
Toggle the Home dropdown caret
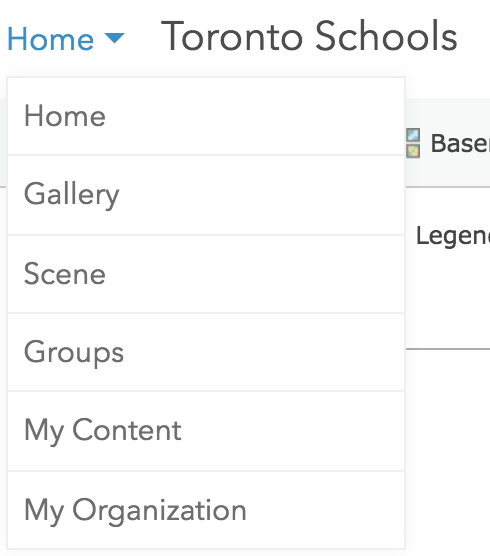pyautogui.click(x=115, y=38)
